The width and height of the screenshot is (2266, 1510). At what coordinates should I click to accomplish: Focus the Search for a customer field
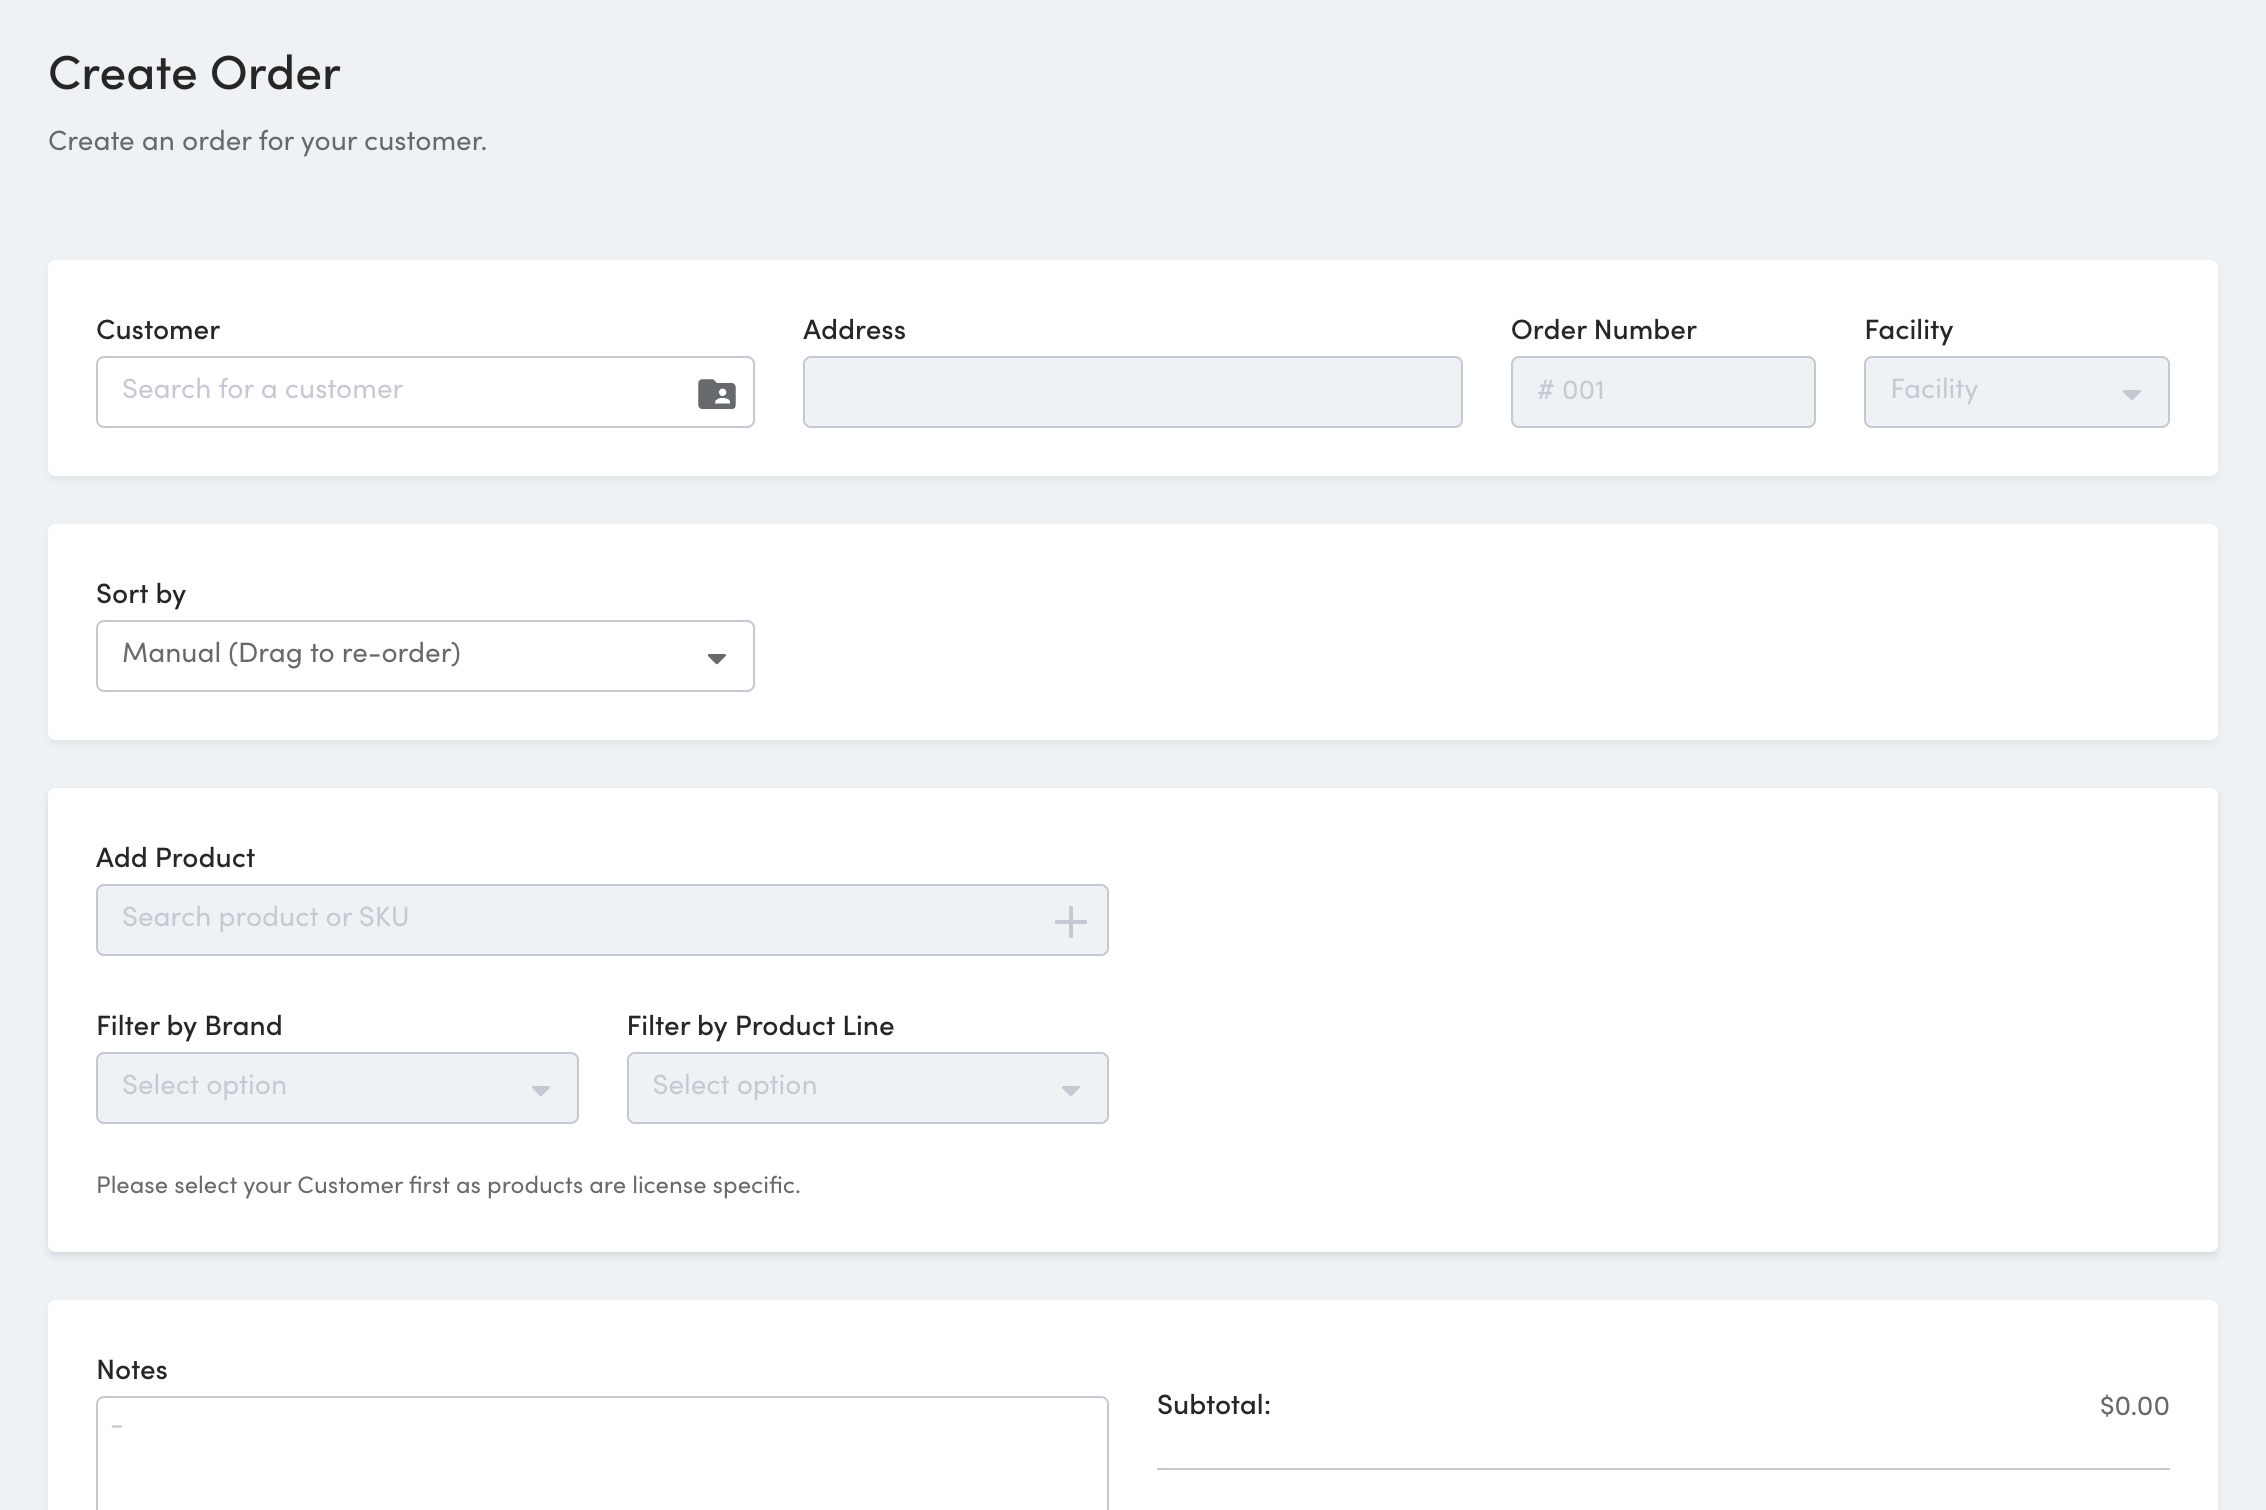tap(425, 392)
